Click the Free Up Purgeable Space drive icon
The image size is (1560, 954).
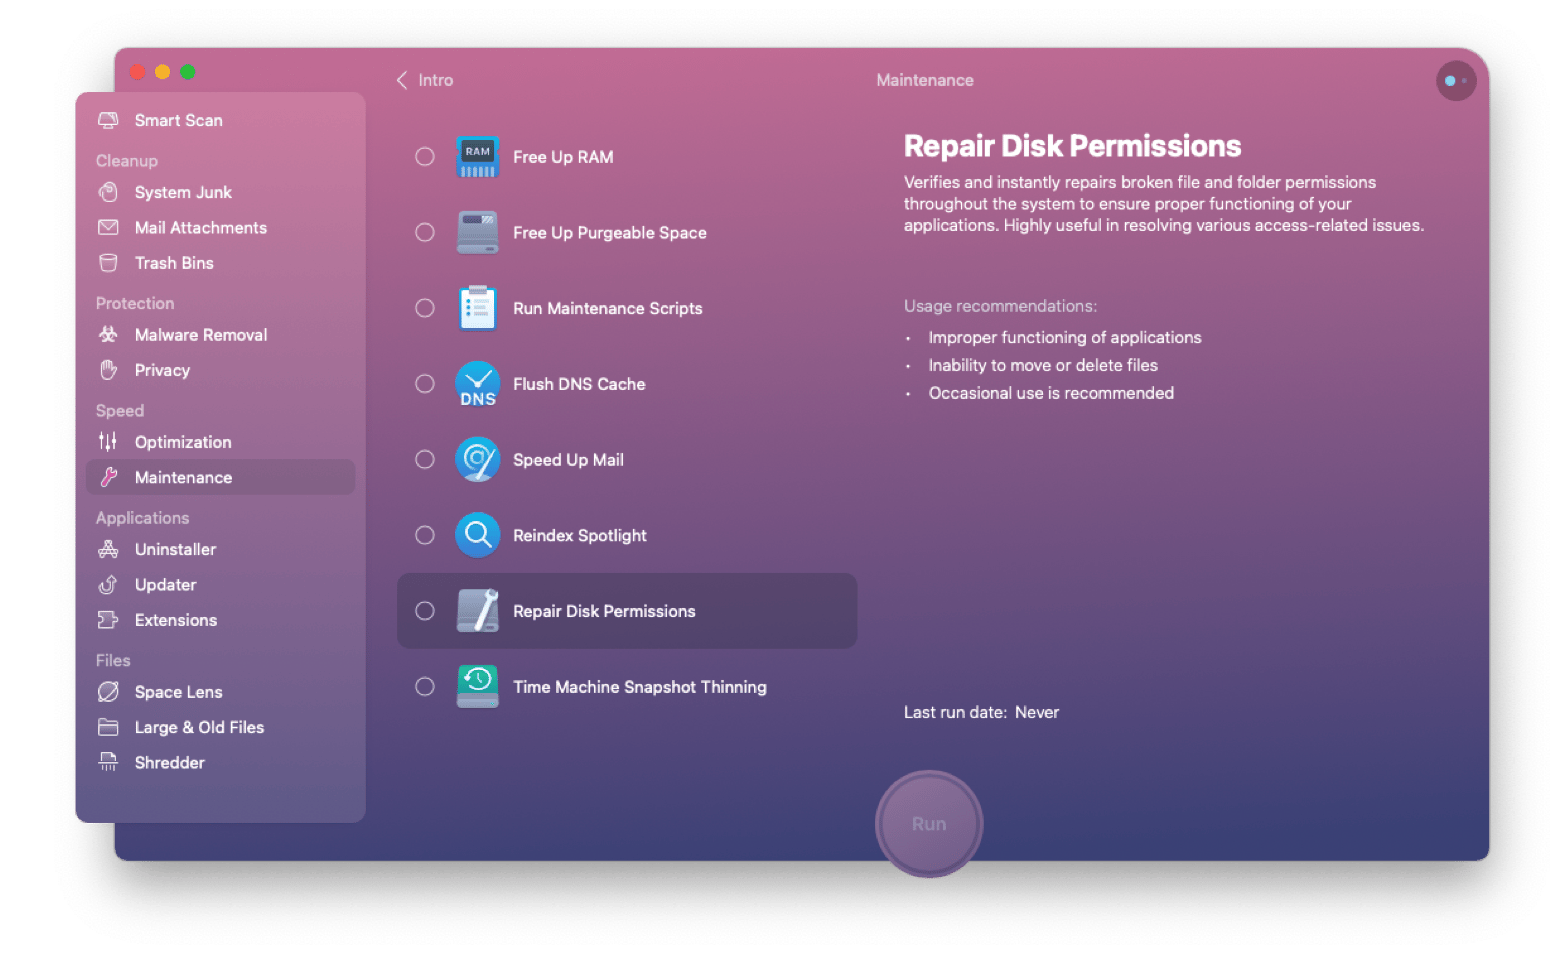click(x=478, y=232)
